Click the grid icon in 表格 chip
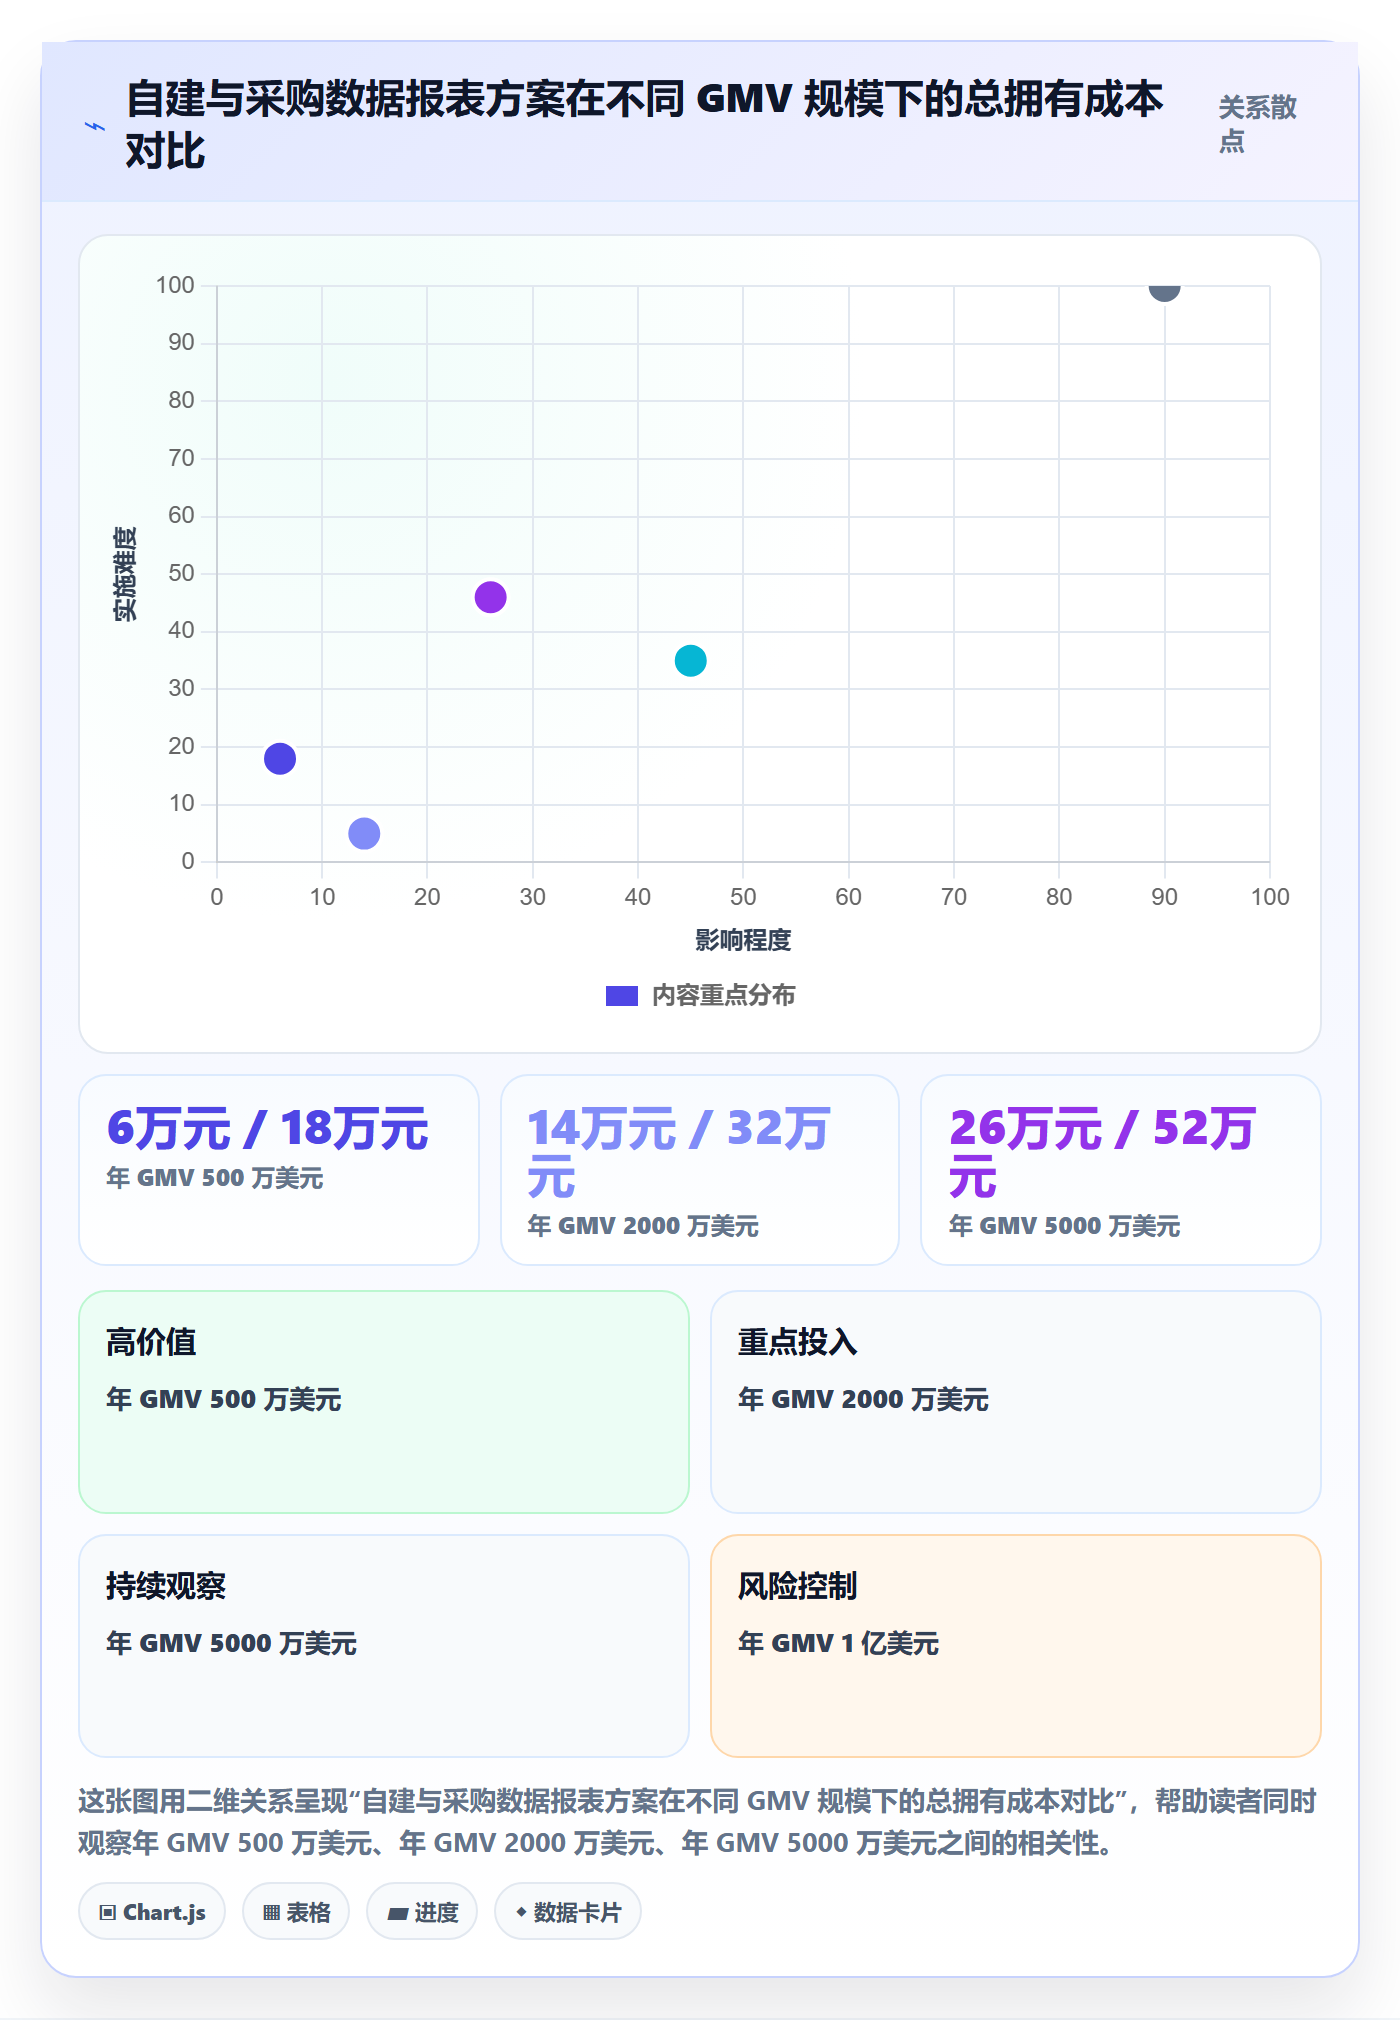1400x2020 pixels. [271, 1913]
